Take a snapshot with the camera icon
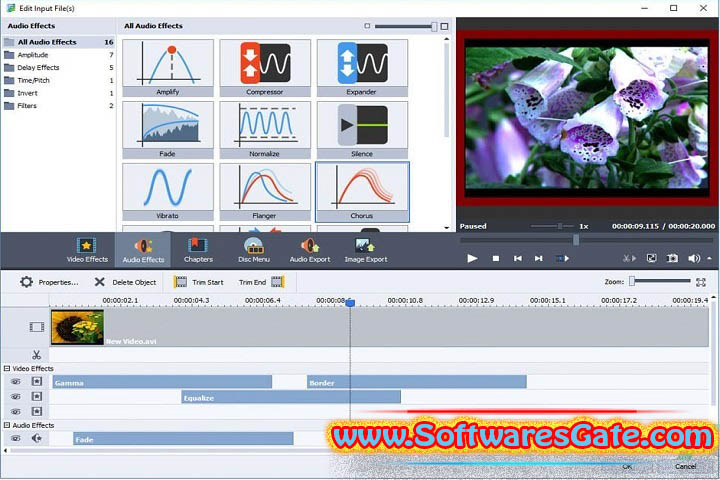Viewport: 720px width, 480px height. coord(672,258)
